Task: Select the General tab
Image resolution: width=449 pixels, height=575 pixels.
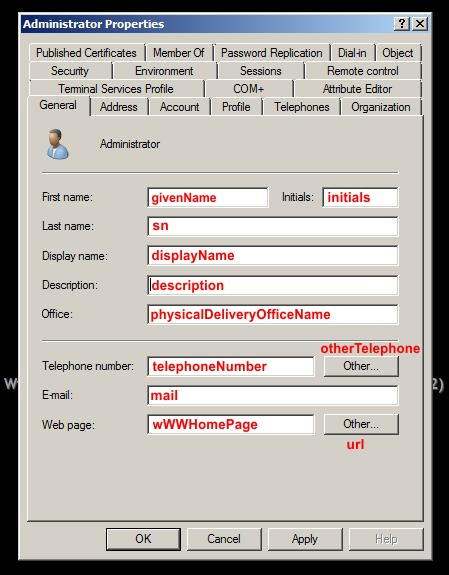Action: pos(58,105)
